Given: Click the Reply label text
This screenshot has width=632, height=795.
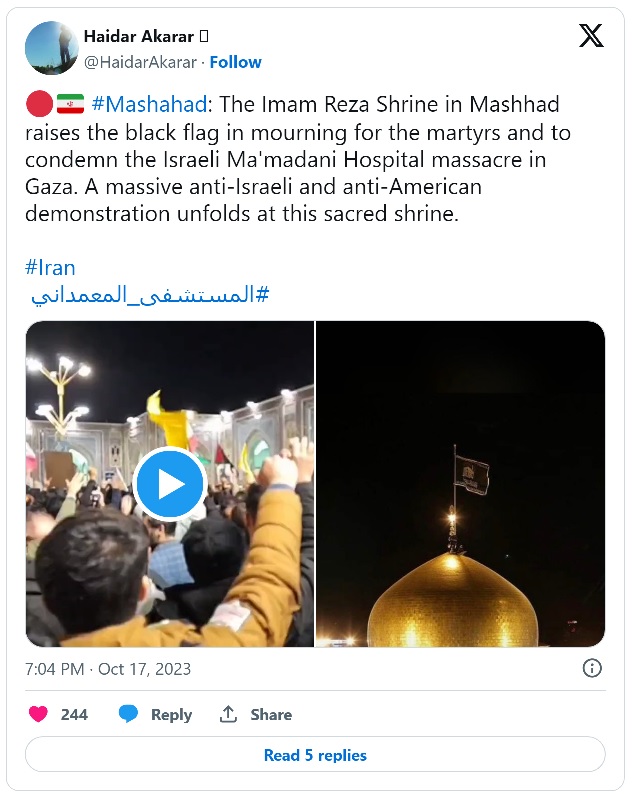Looking at the screenshot, I should (x=171, y=714).
